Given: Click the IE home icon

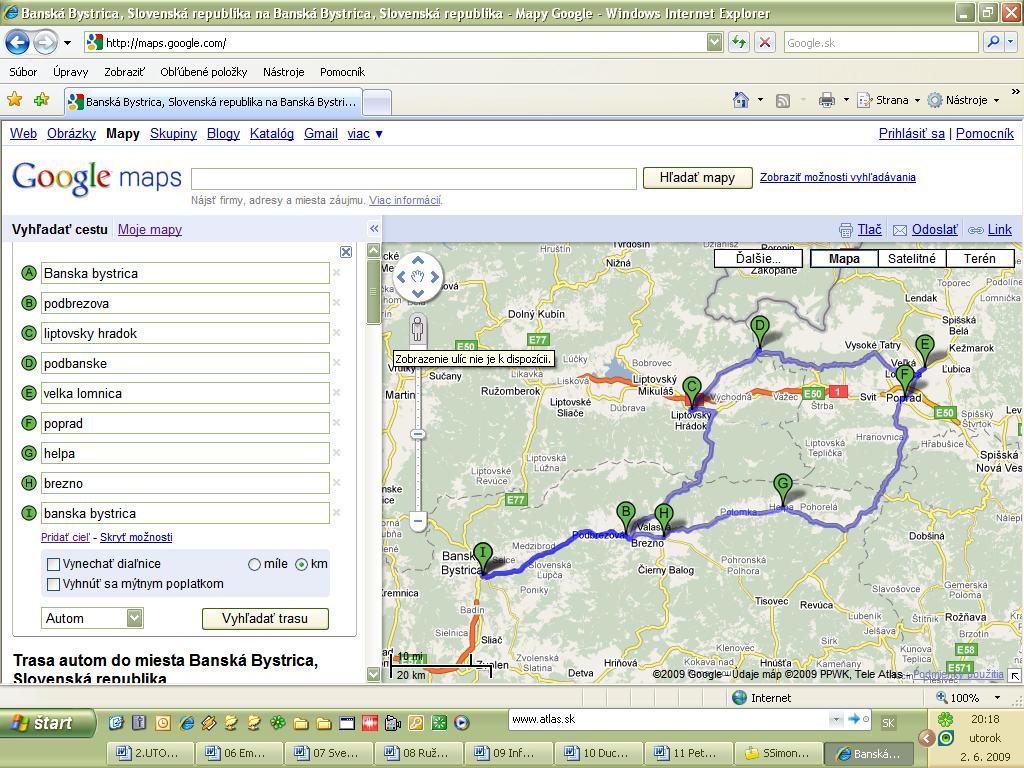Looking at the screenshot, I should point(741,100).
